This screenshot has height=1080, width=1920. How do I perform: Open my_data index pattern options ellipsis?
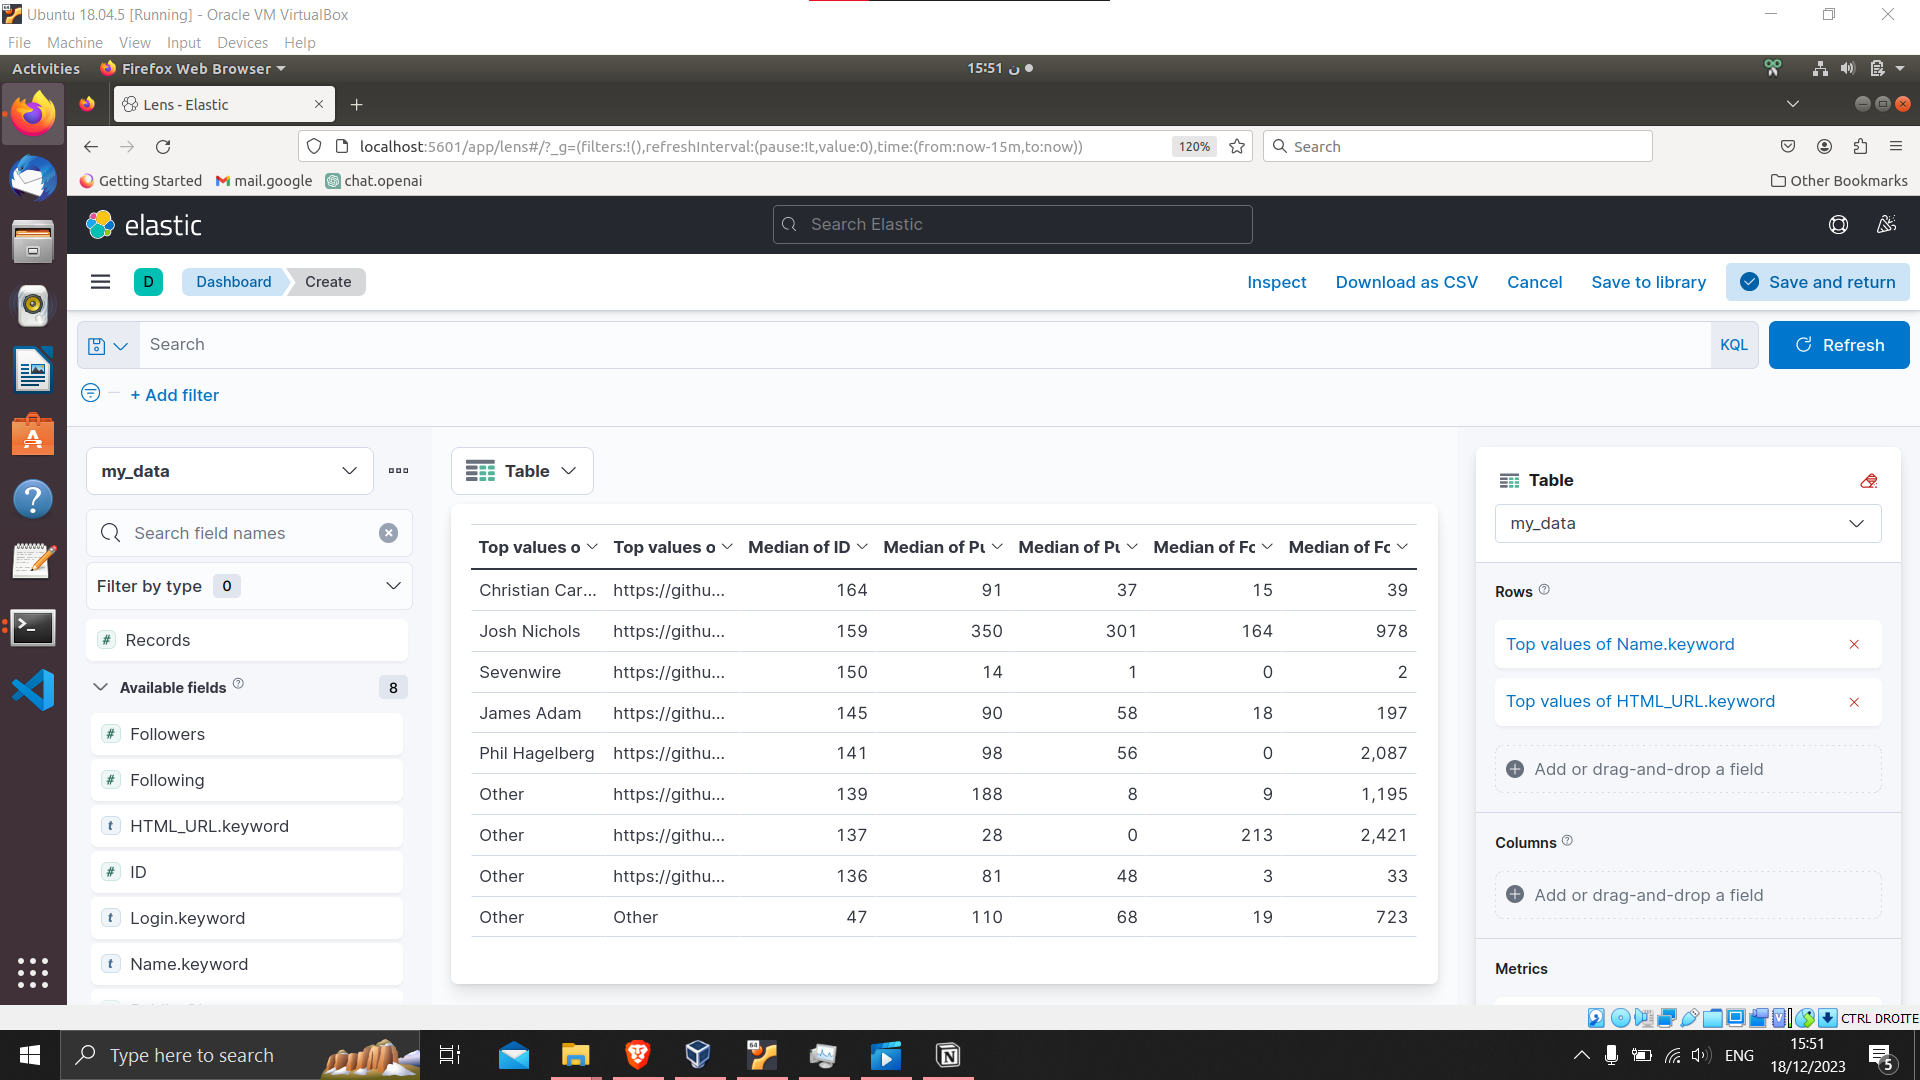398,471
